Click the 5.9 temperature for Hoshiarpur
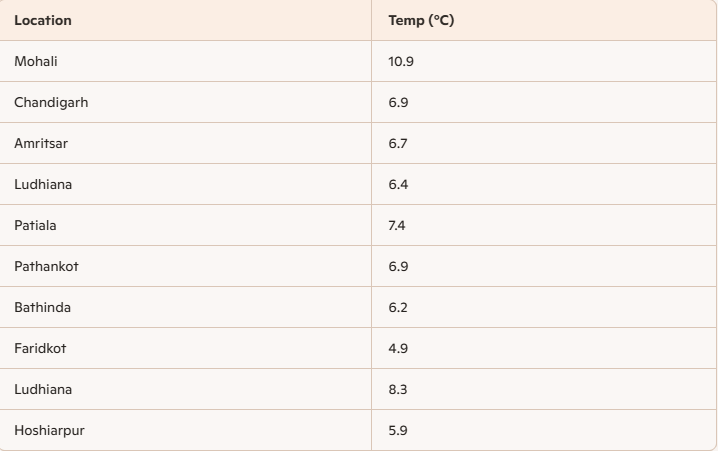Image resolution: width=718 pixels, height=451 pixels. (398, 430)
